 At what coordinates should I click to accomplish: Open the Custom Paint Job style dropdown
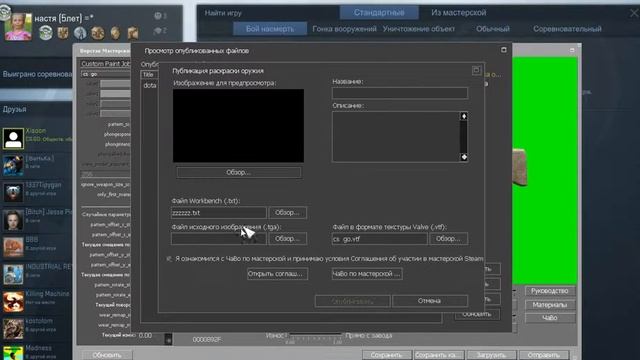tap(105, 64)
